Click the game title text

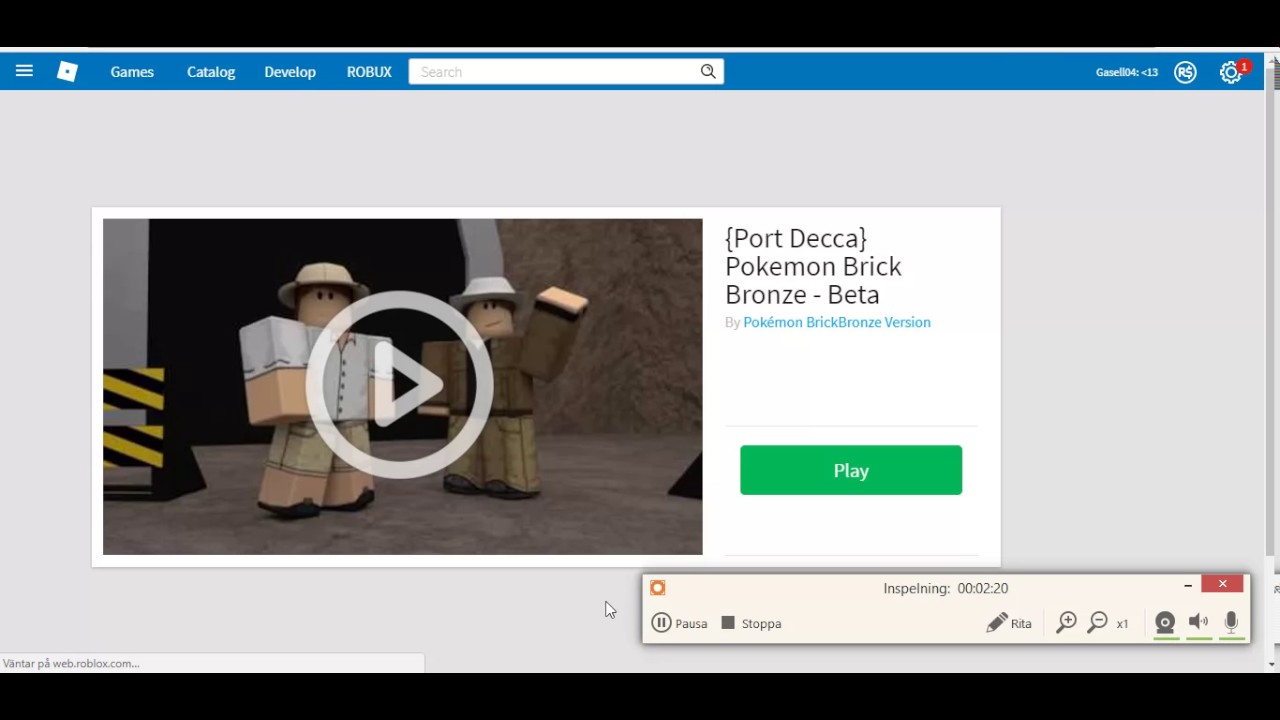tap(813, 266)
